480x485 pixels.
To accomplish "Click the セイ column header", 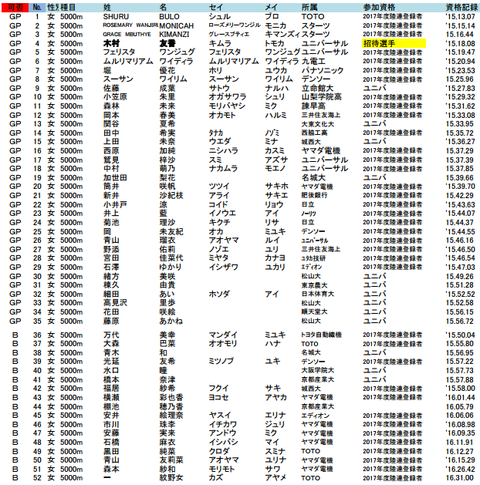I will pos(216,7).
